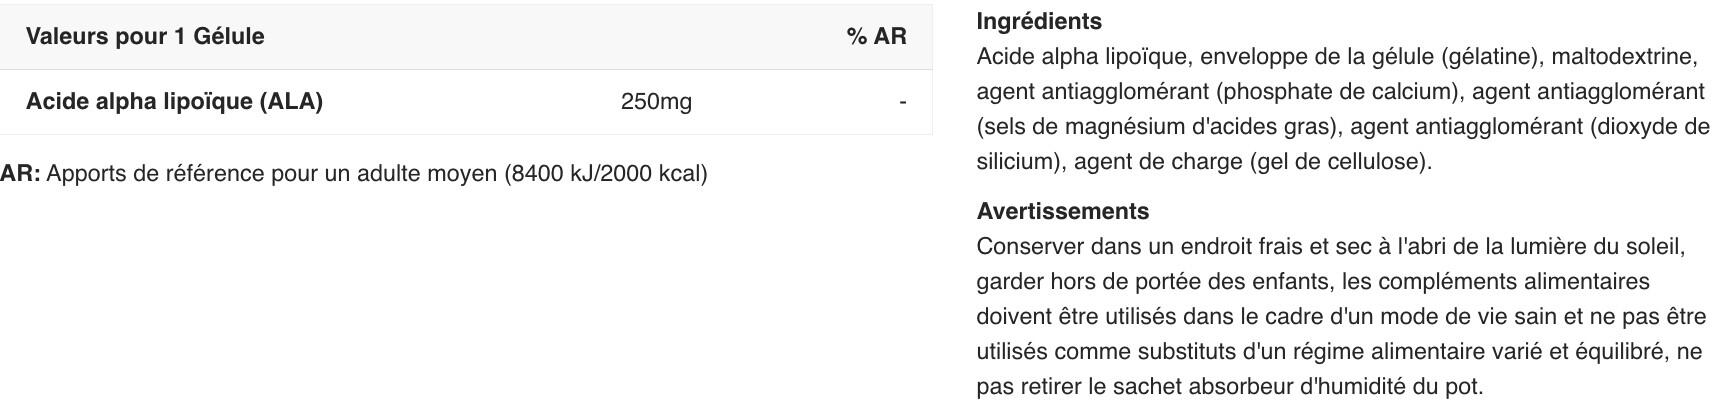This screenshot has width=1720, height=414.
Task: Click the dash in the % AR column
Action: [903, 102]
